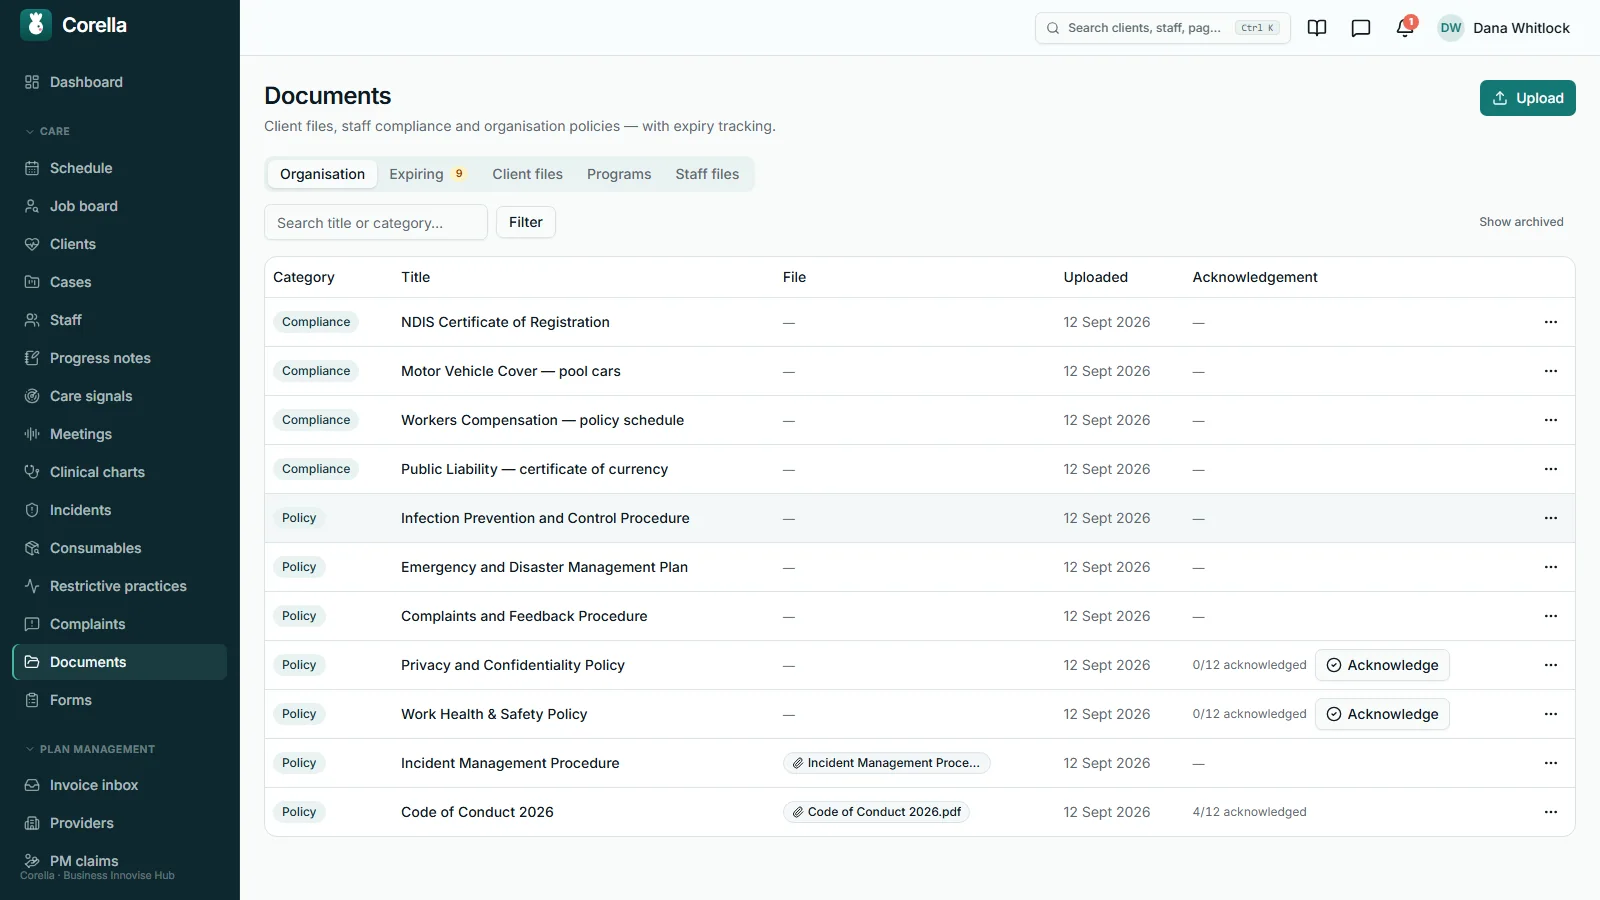Open row menu for Work Health & Safety Policy
The image size is (1600, 900).
coord(1551,714)
